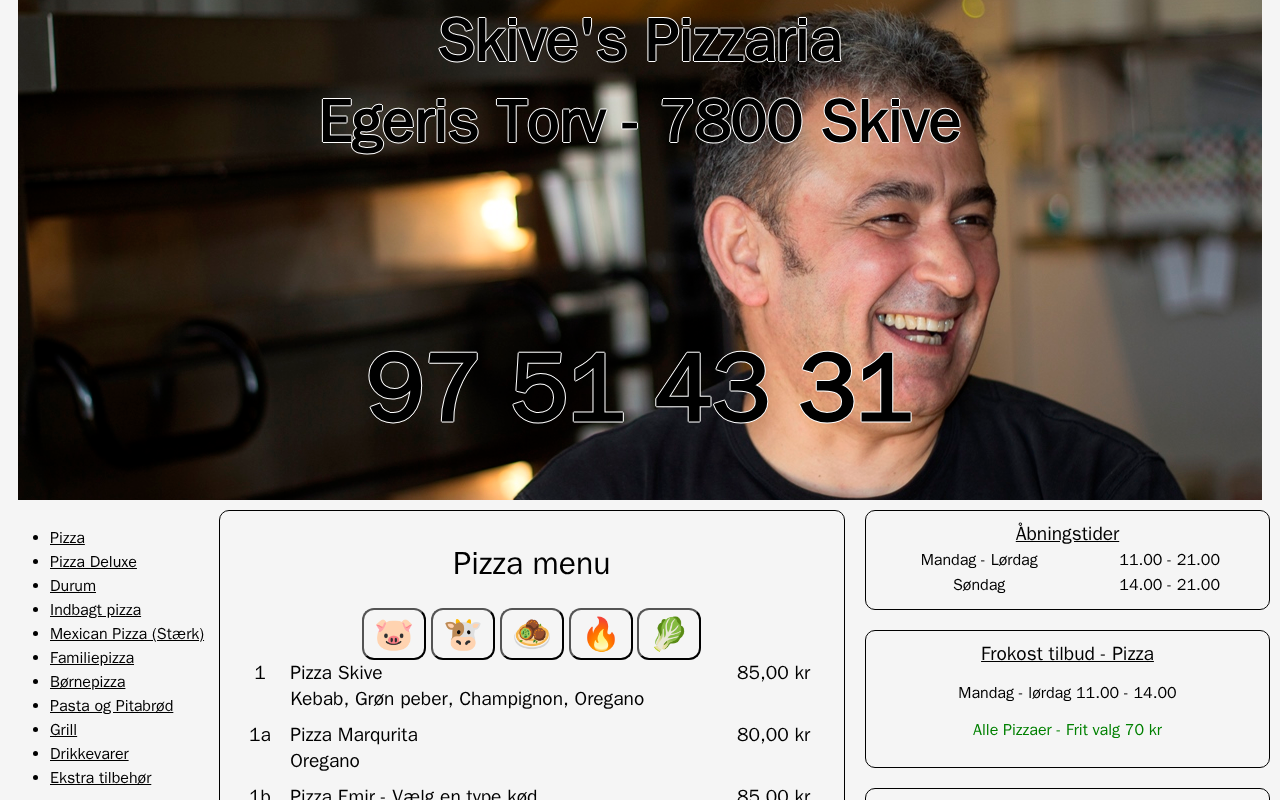The height and width of the screenshot is (800, 1280).
Task: Toggle the cow beef filter icon
Action: pyautogui.click(x=463, y=634)
